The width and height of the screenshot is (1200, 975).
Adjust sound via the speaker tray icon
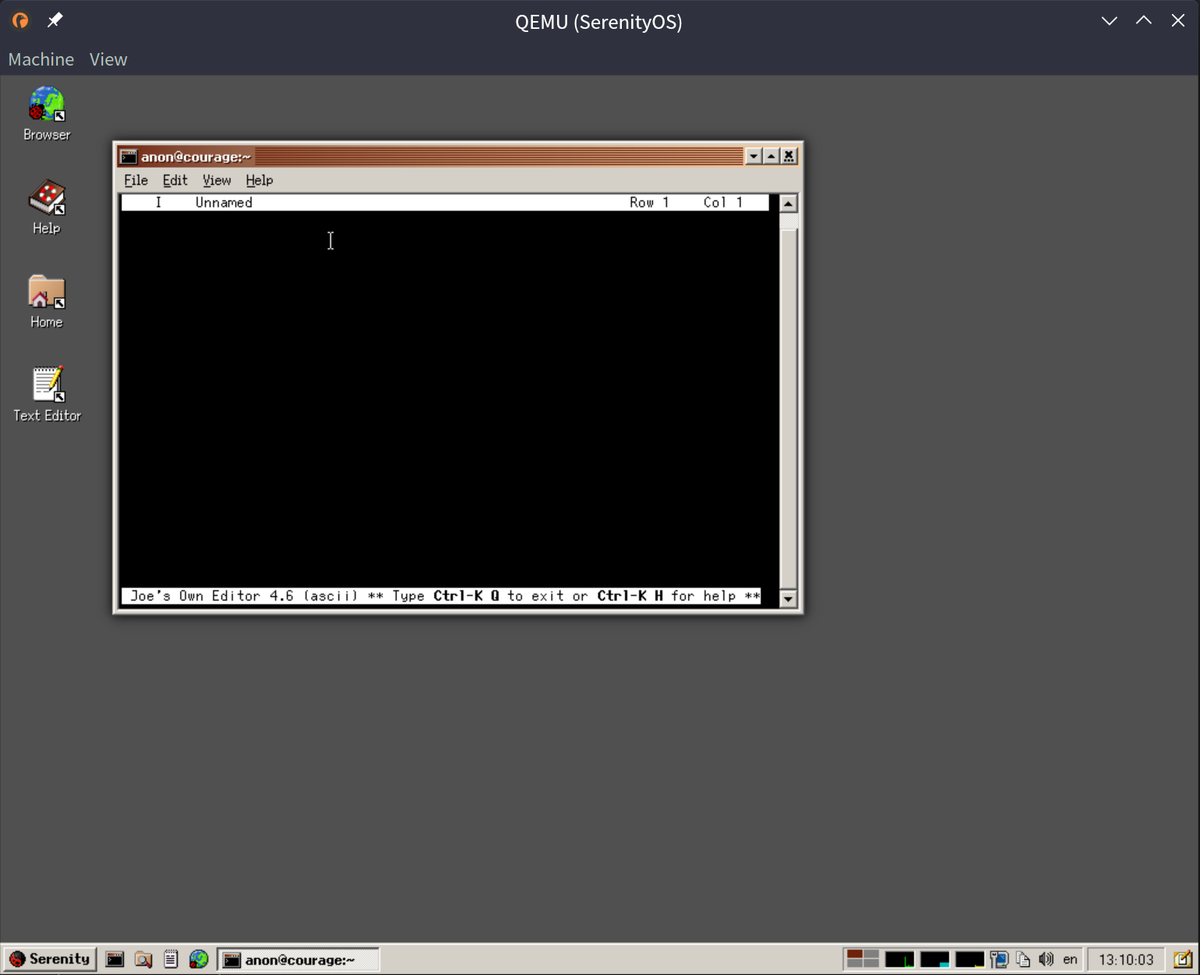tap(1046, 959)
